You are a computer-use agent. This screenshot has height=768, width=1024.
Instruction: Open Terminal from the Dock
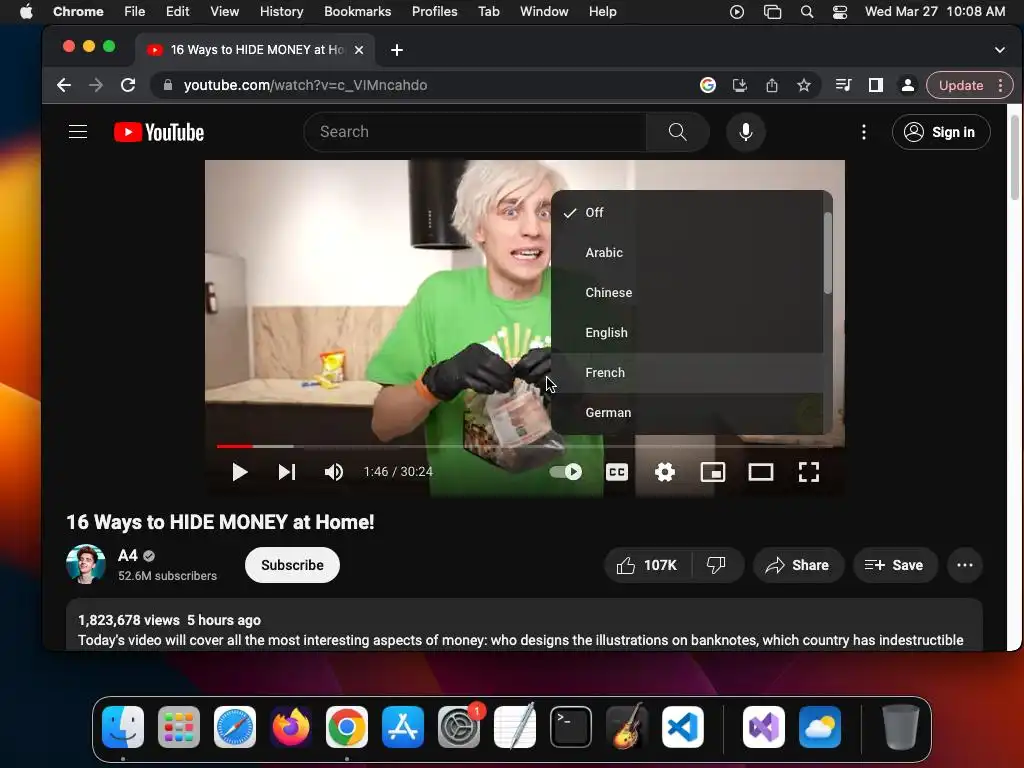click(571, 727)
